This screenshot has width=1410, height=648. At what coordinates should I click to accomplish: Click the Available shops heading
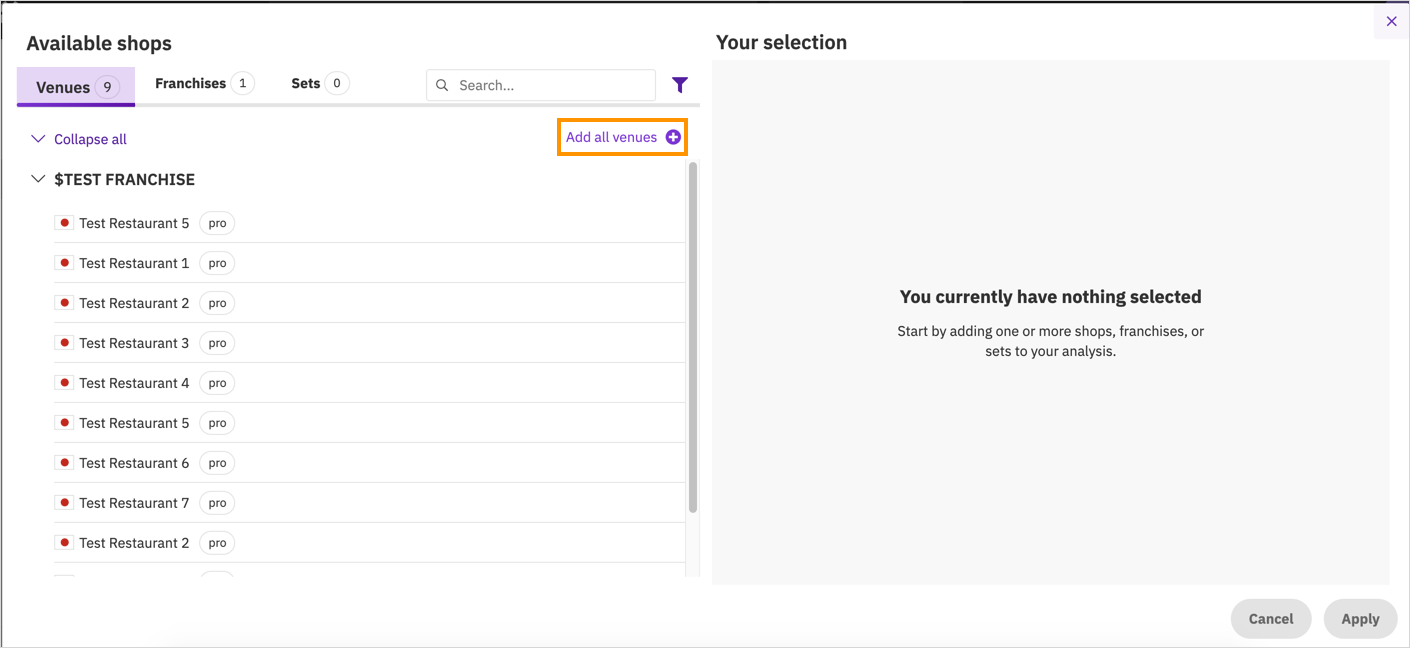tap(99, 43)
